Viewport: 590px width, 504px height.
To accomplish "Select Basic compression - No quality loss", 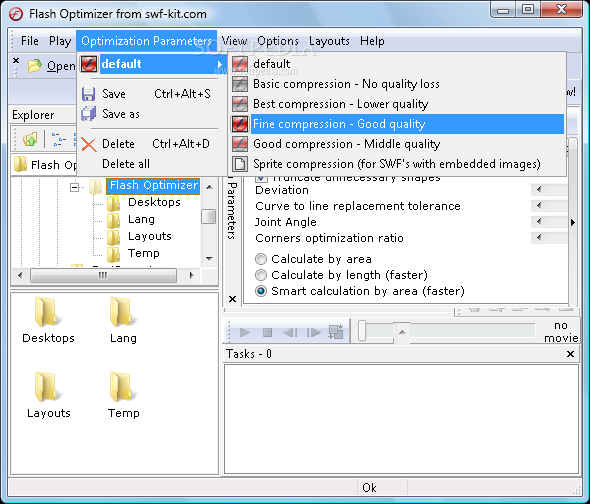I will (346, 84).
